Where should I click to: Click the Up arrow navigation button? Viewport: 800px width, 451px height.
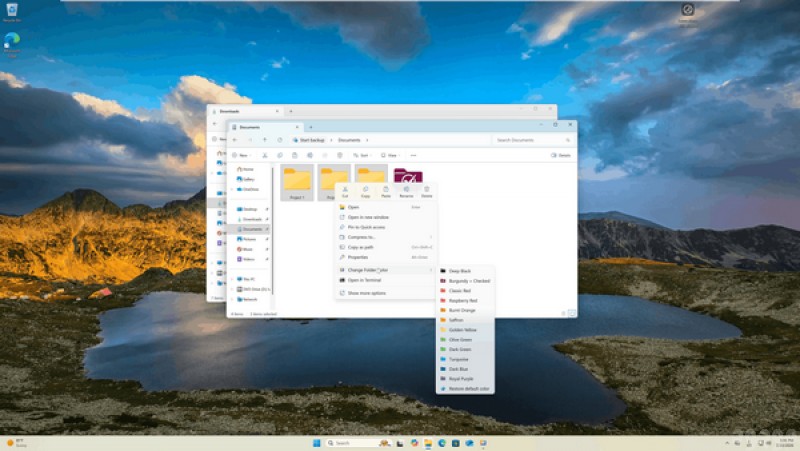265,140
